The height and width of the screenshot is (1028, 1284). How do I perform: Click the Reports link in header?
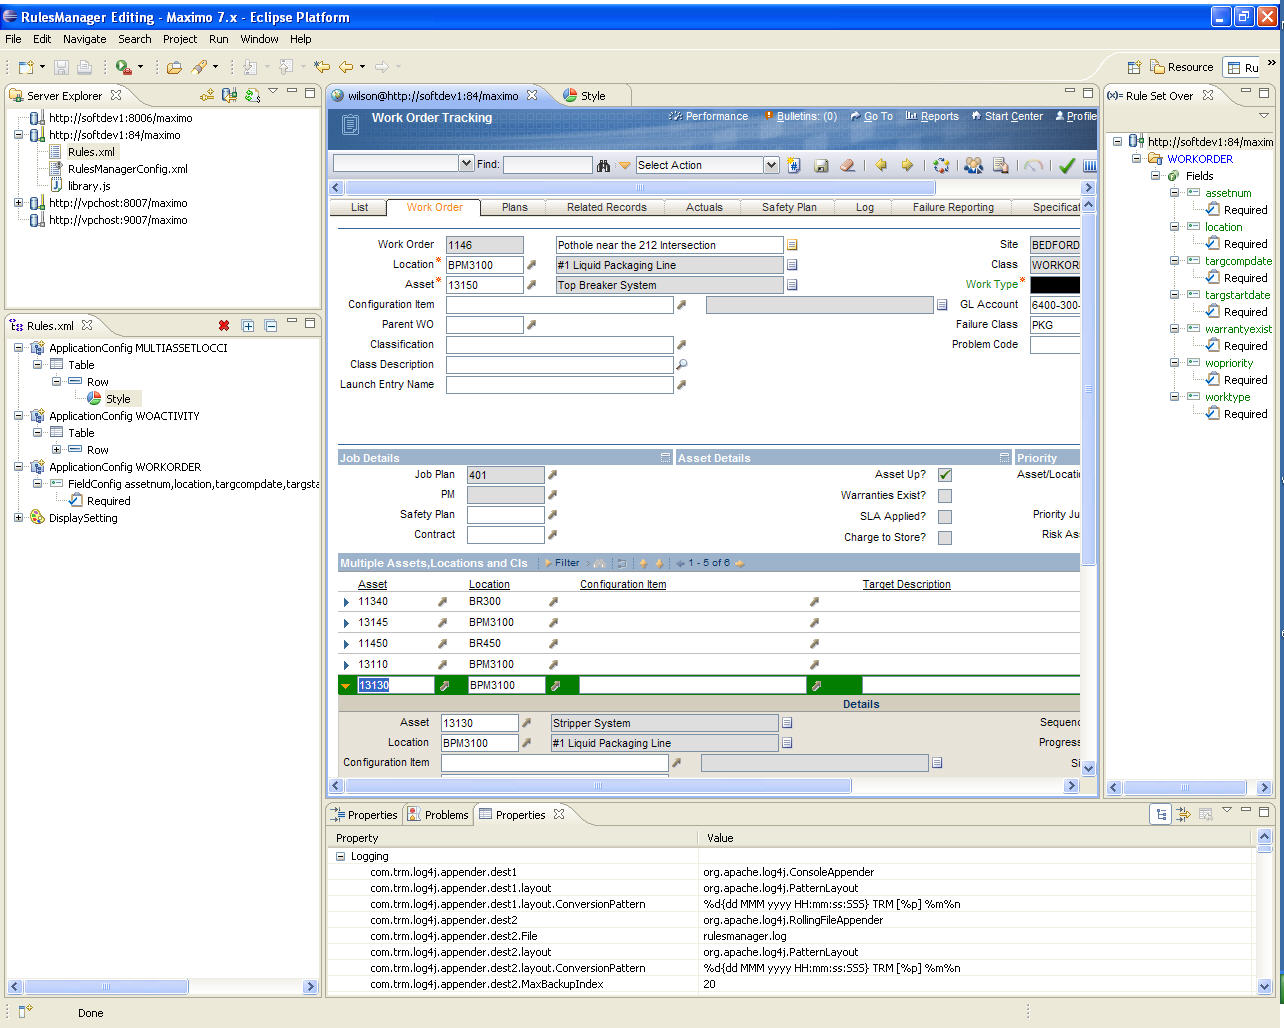tap(938, 117)
